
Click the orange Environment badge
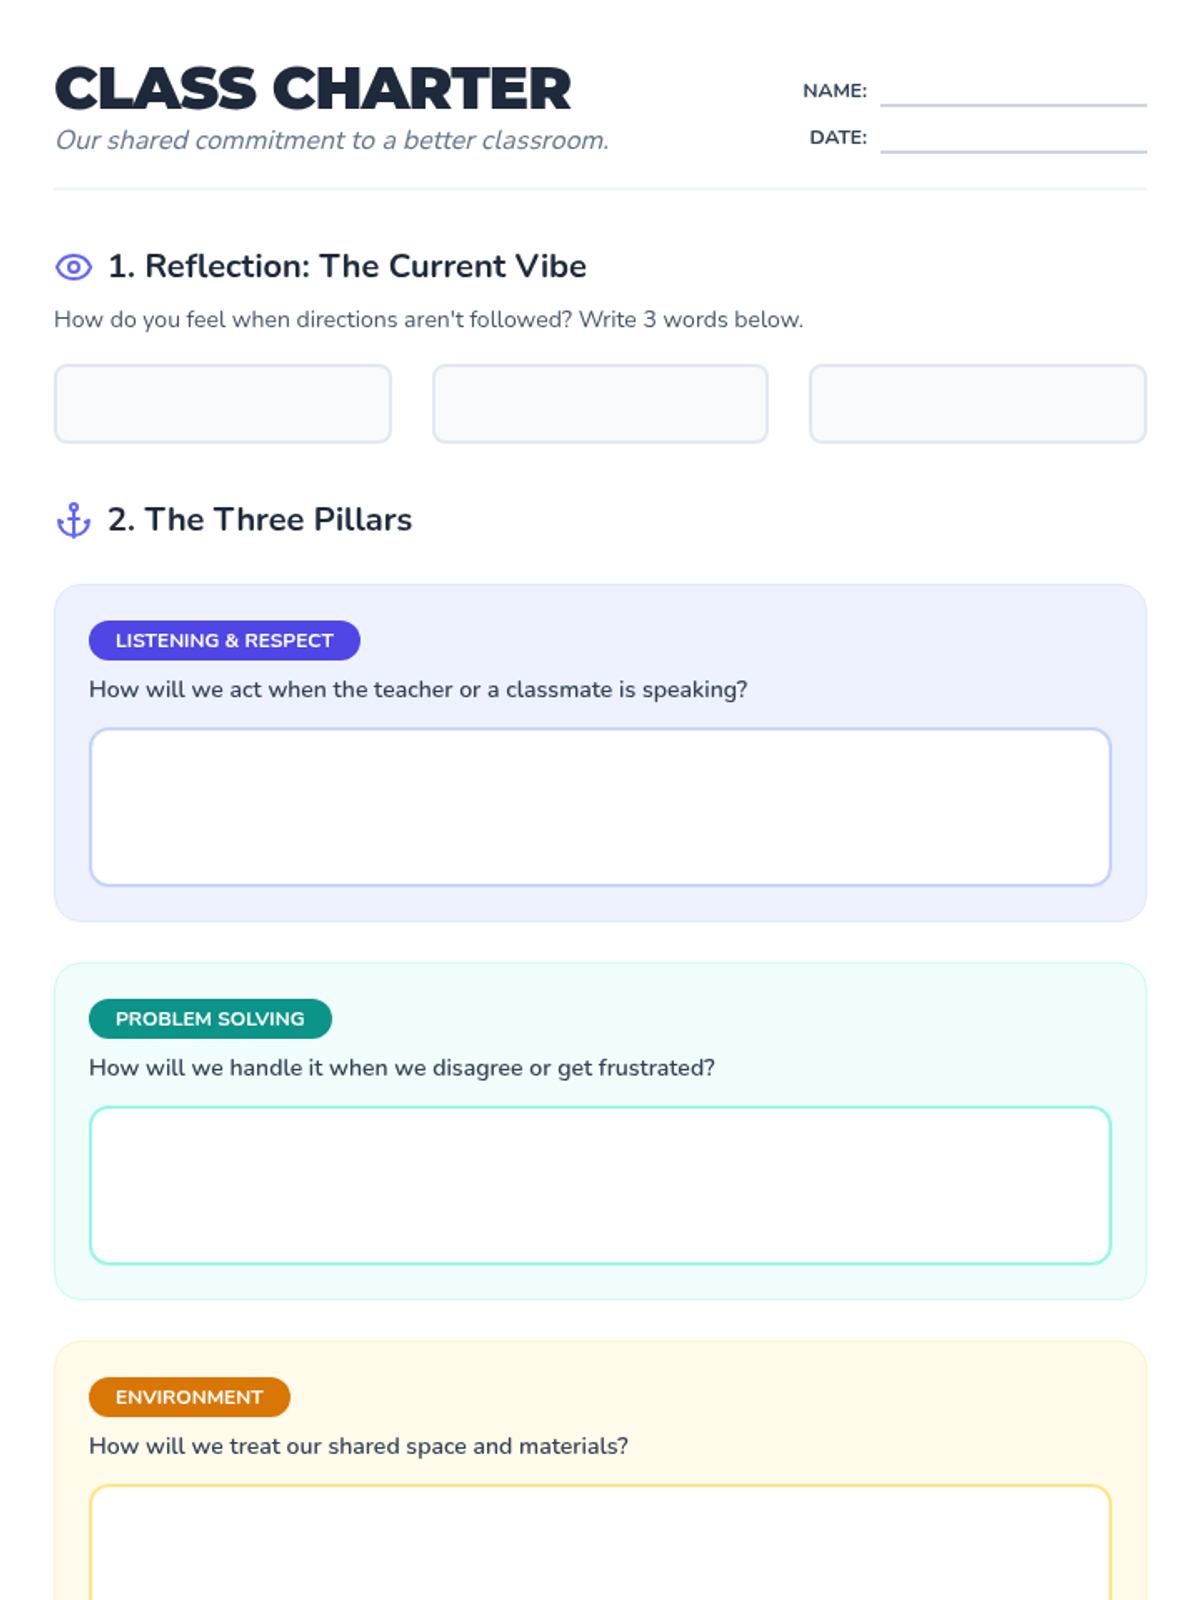click(189, 1397)
